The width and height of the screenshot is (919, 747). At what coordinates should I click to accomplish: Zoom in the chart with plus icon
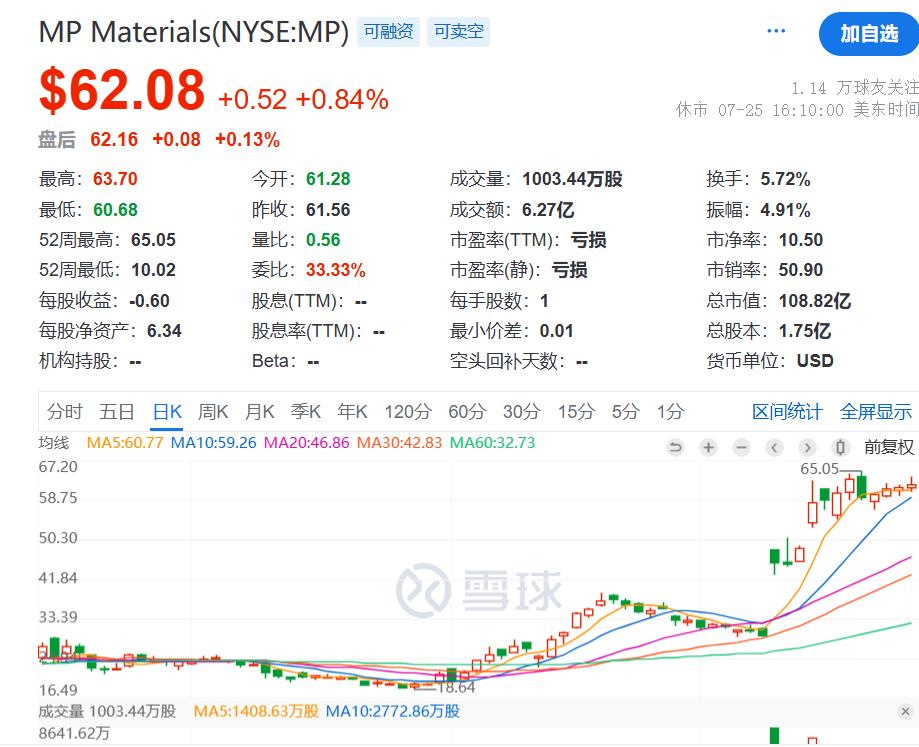pyautogui.click(x=708, y=448)
